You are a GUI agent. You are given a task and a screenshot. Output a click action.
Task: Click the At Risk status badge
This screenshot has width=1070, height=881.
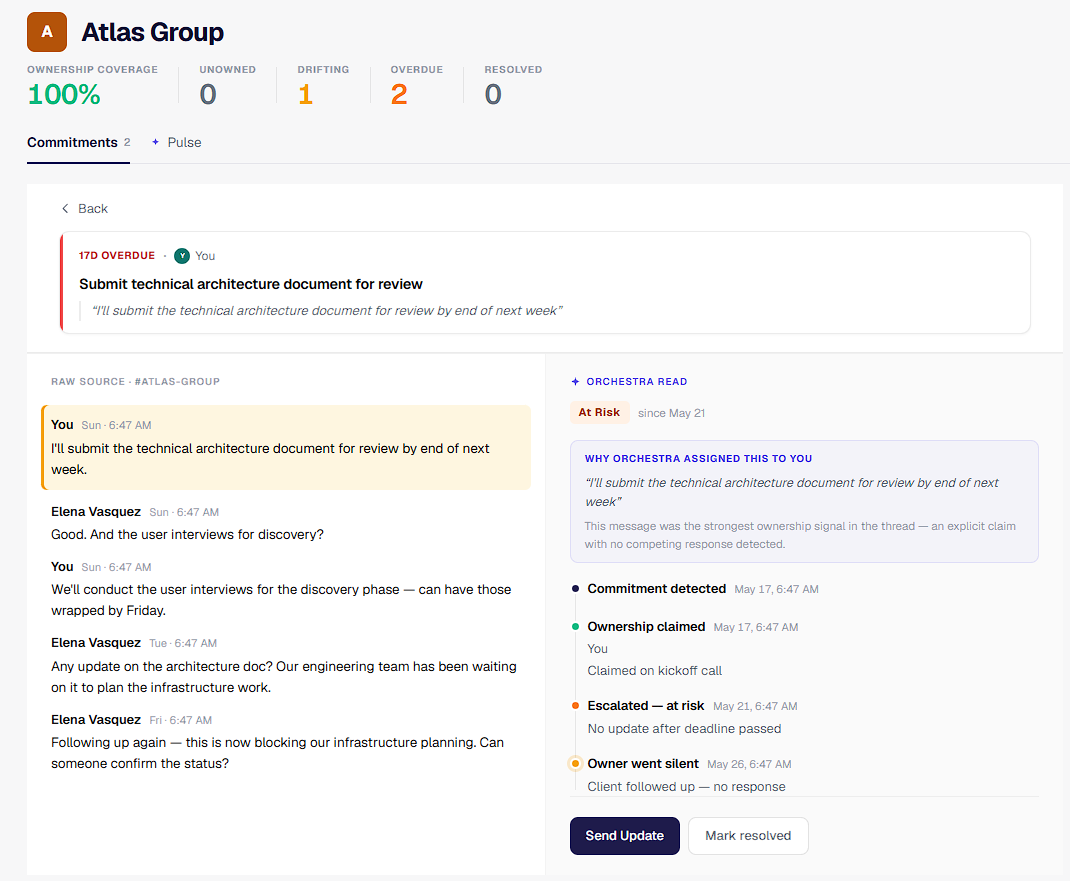point(599,412)
